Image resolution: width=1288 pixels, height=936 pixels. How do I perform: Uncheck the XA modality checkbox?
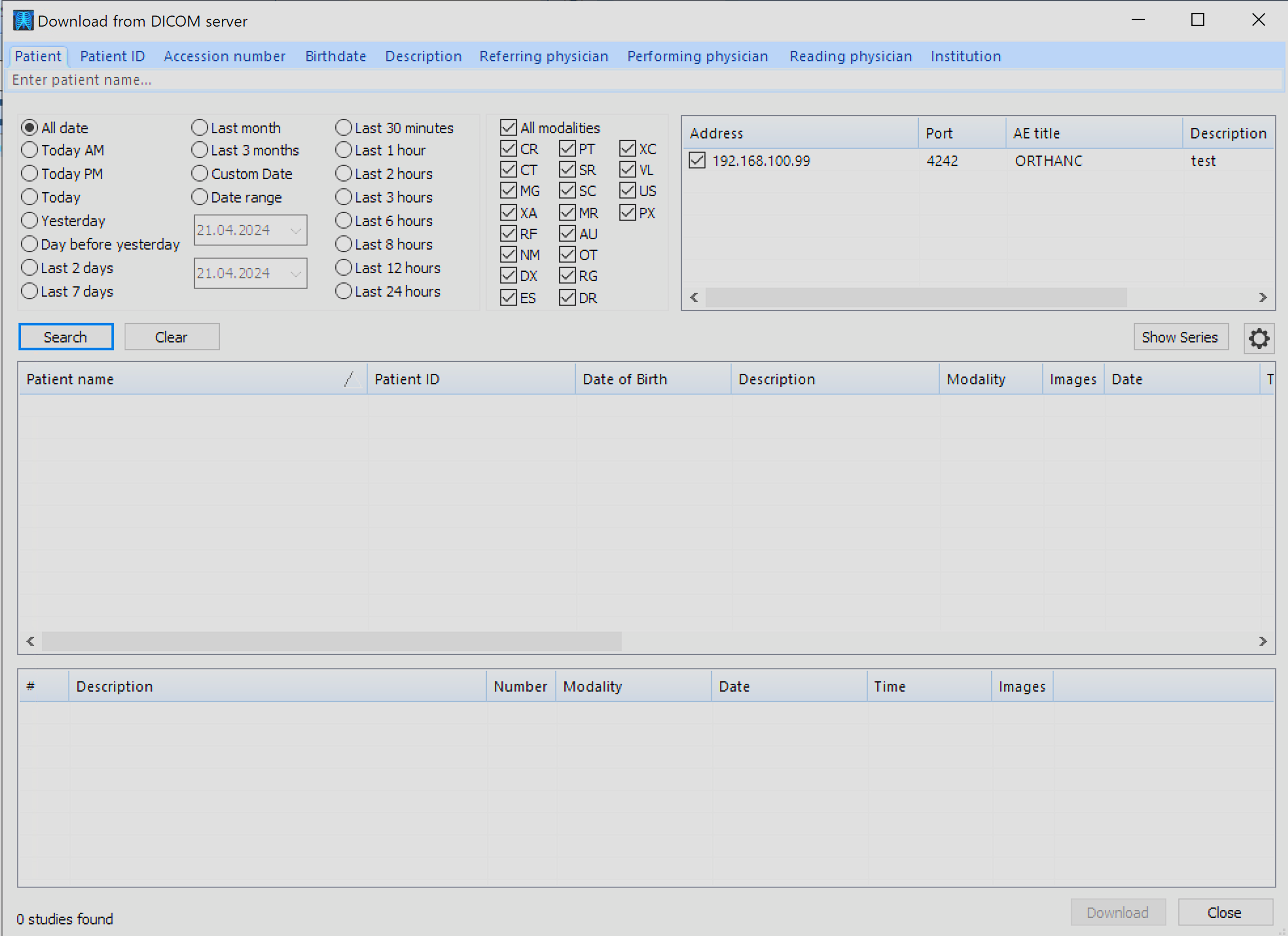point(509,213)
